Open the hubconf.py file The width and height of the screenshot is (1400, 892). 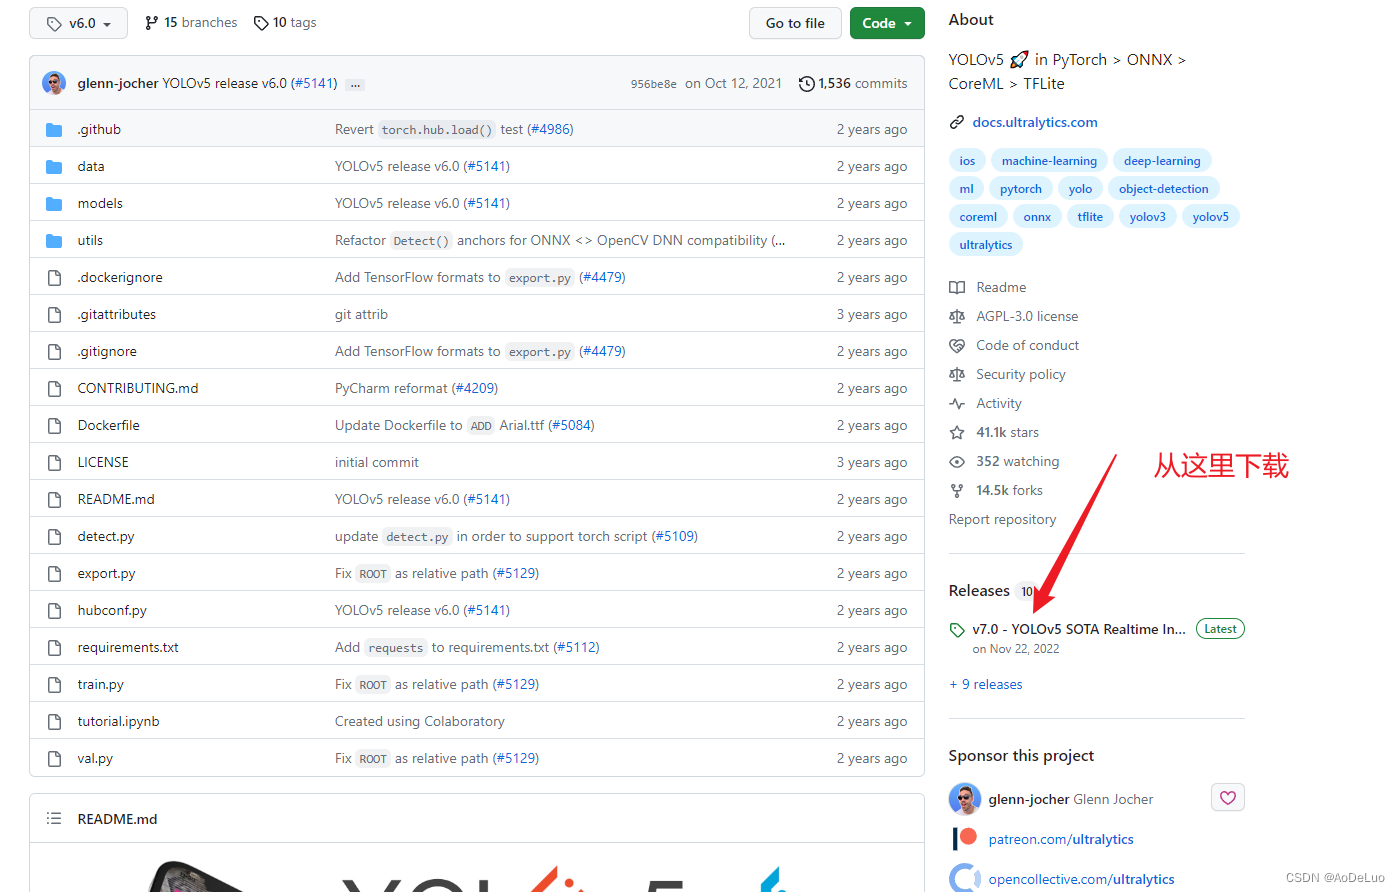coord(112,610)
